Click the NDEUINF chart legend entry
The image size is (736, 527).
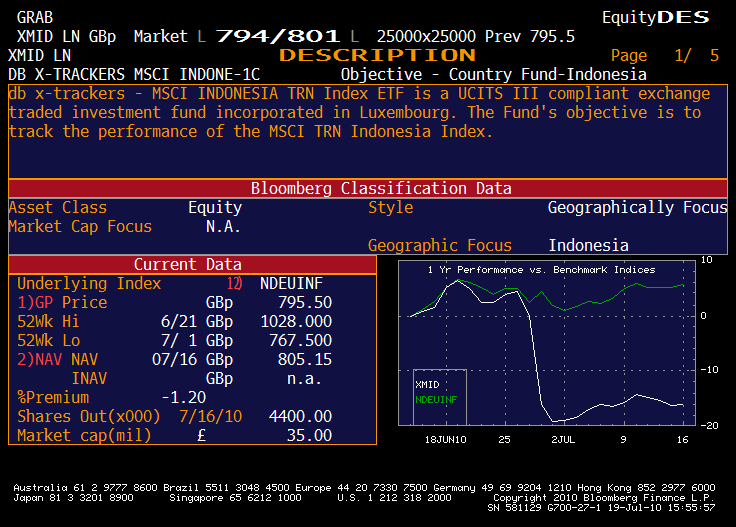pyautogui.click(x=436, y=400)
